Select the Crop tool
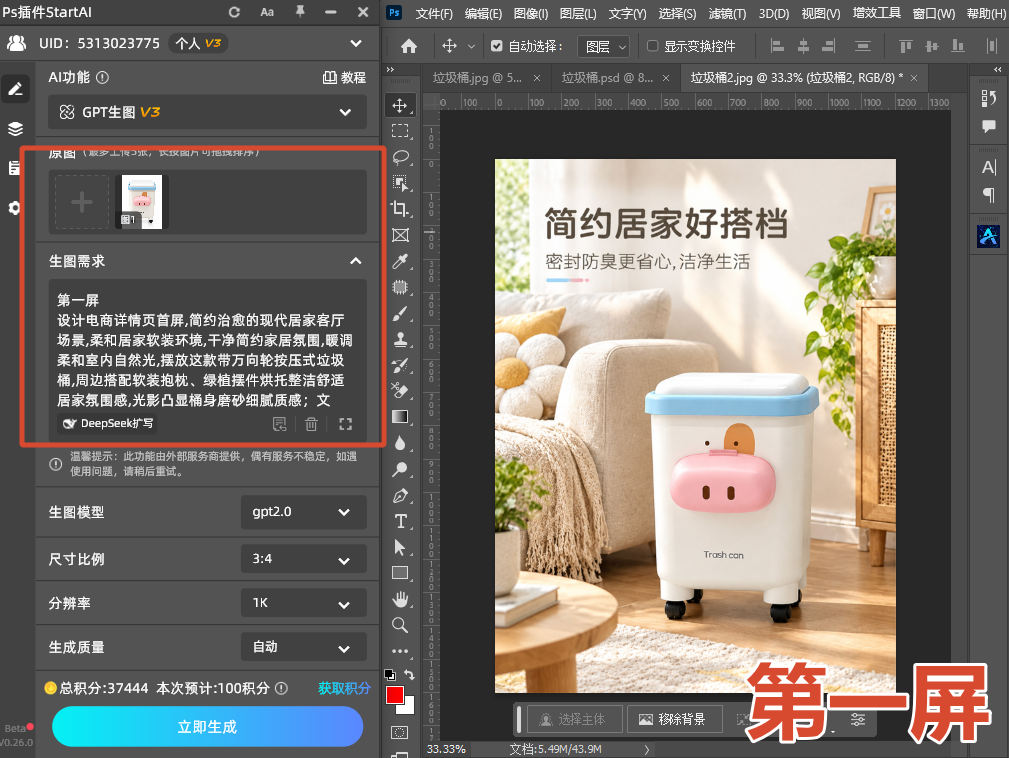 pos(400,208)
